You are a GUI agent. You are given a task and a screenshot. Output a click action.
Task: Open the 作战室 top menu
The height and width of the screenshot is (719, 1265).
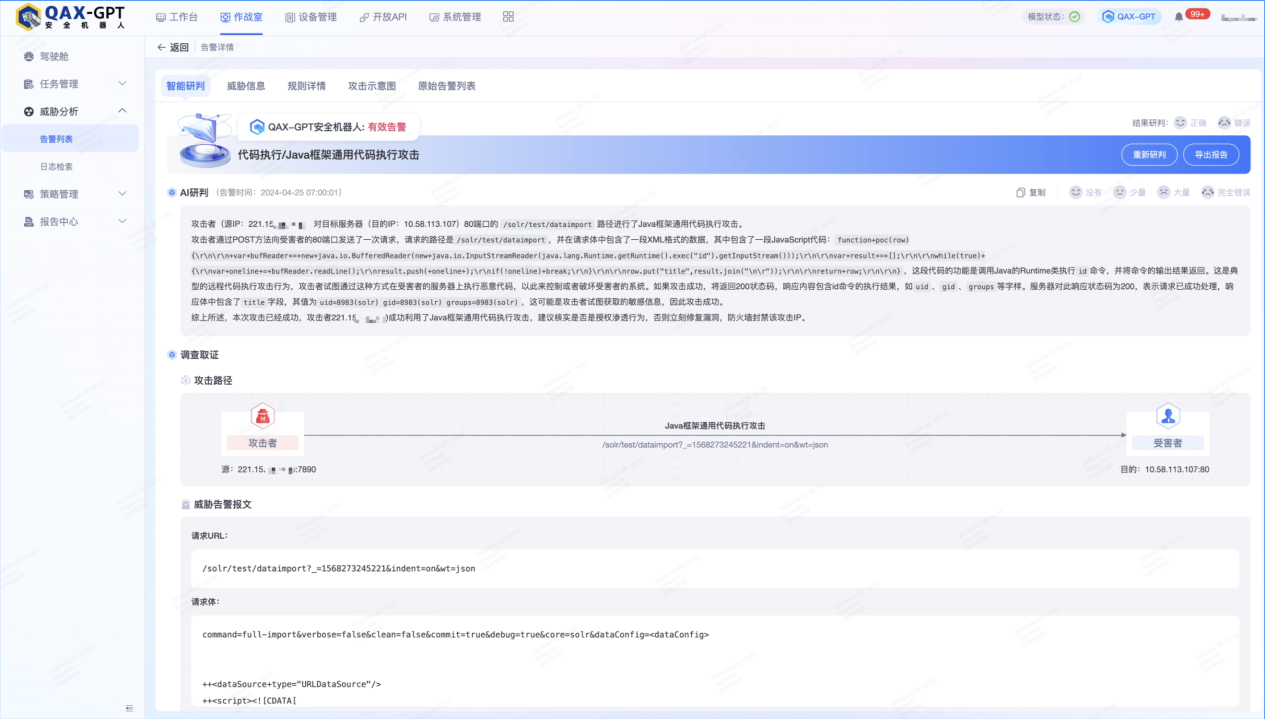pos(241,17)
